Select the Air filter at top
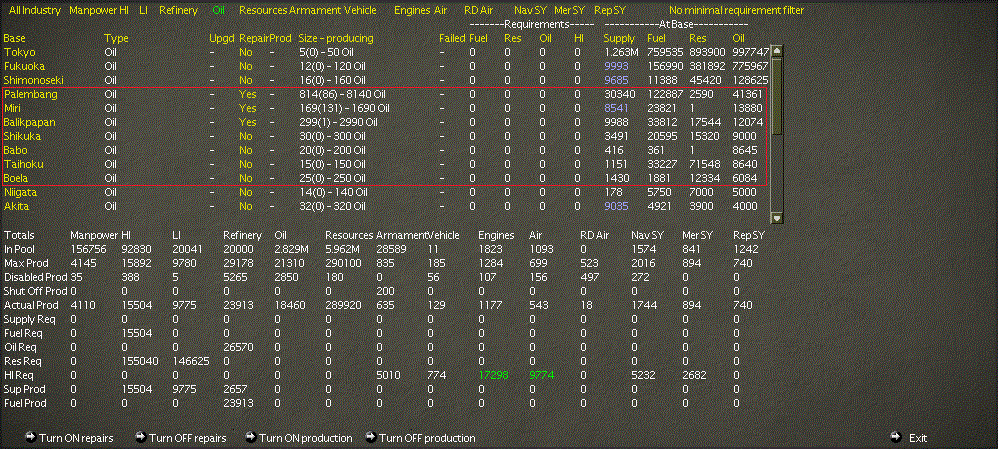Image resolution: width=998 pixels, height=449 pixels. 440,11
